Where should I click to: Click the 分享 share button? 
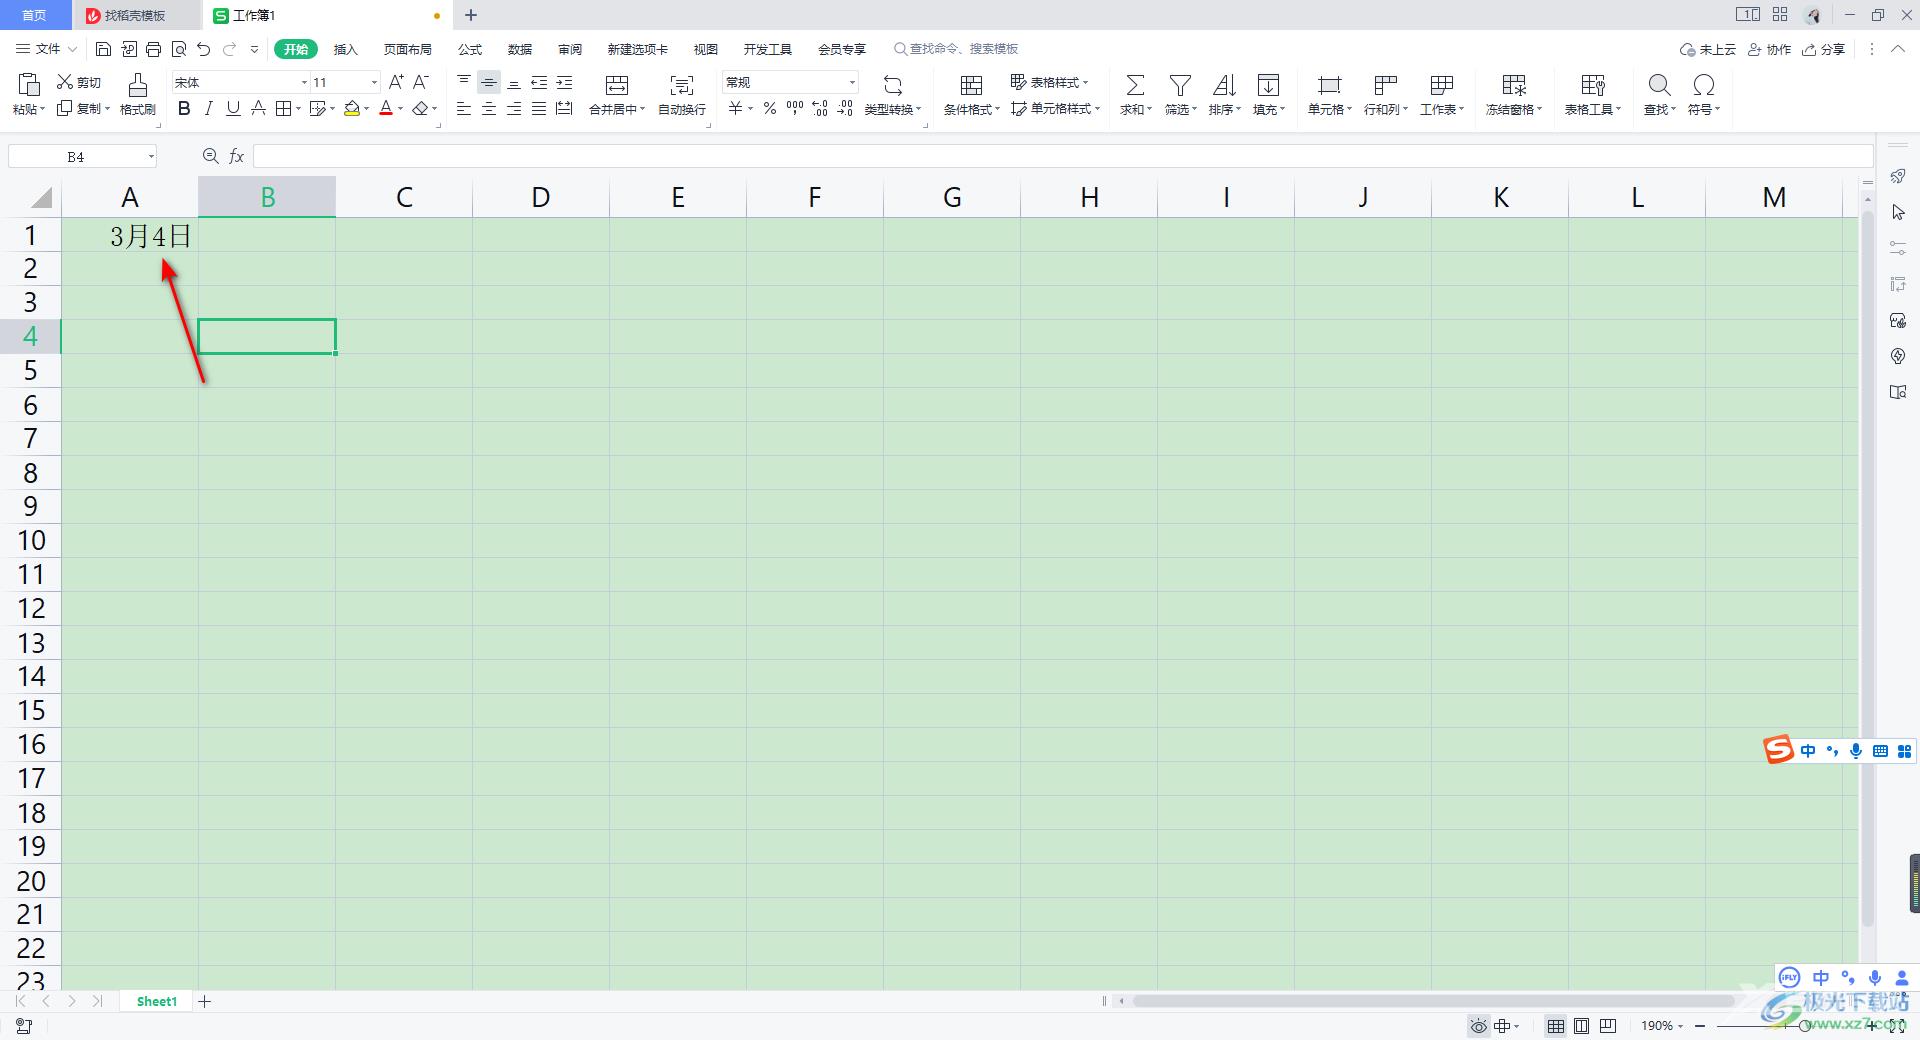(x=1824, y=49)
